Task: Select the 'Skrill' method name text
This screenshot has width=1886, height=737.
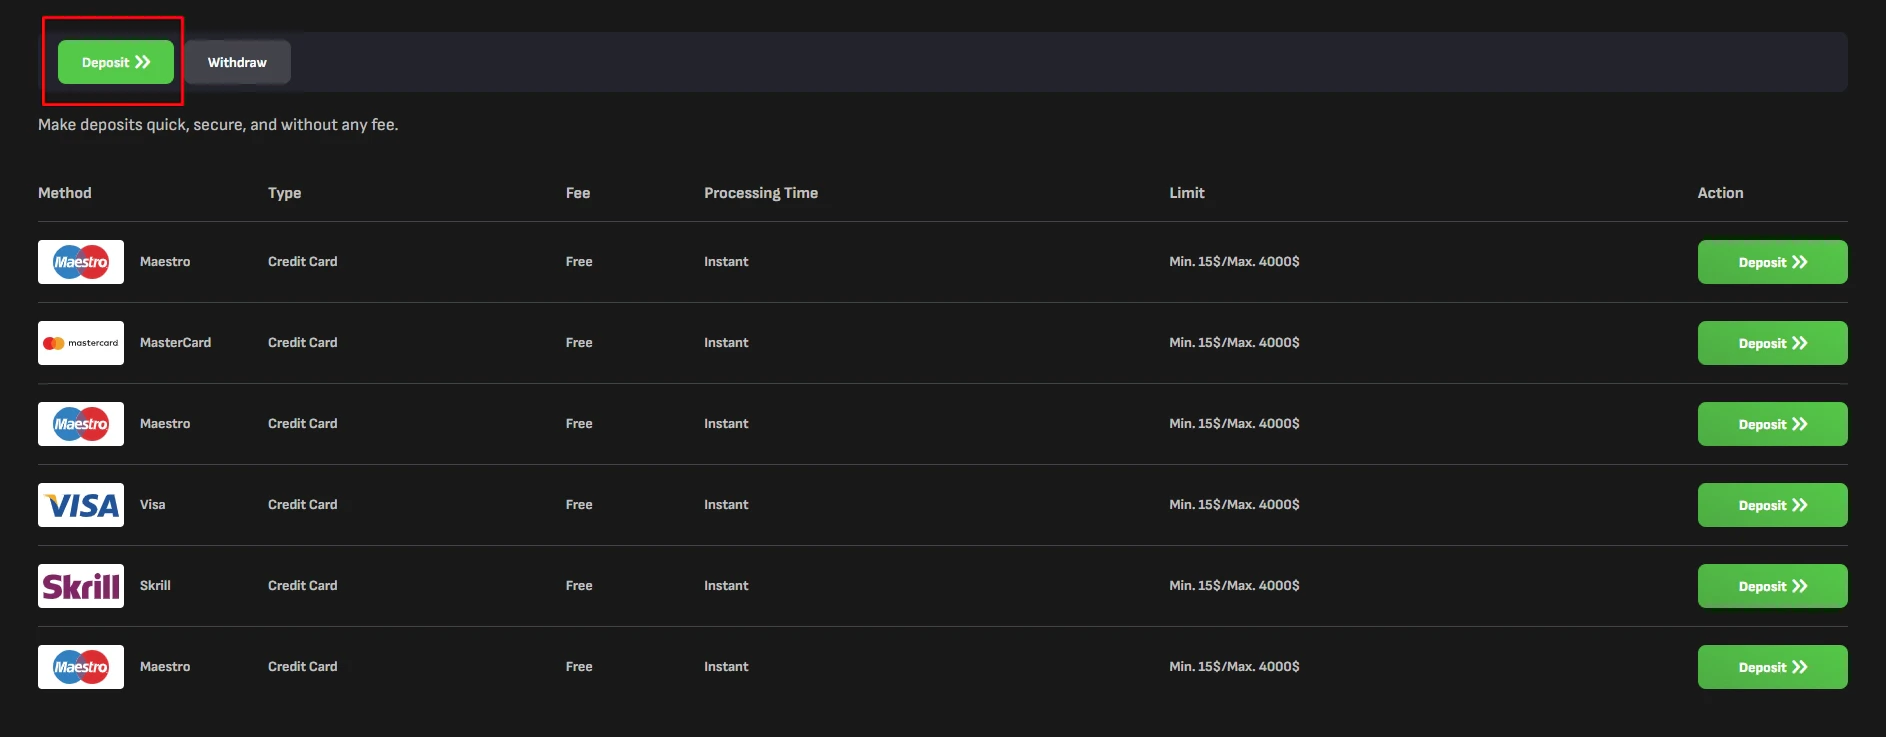Action: [x=155, y=586]
